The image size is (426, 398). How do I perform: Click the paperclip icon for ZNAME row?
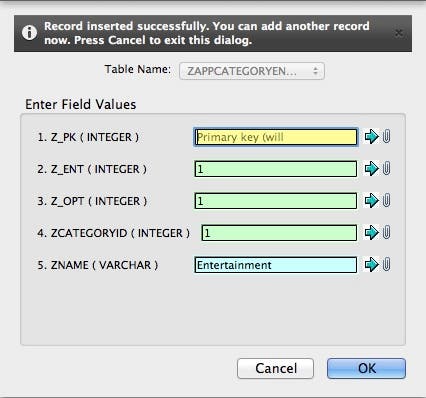coord(386,264)
